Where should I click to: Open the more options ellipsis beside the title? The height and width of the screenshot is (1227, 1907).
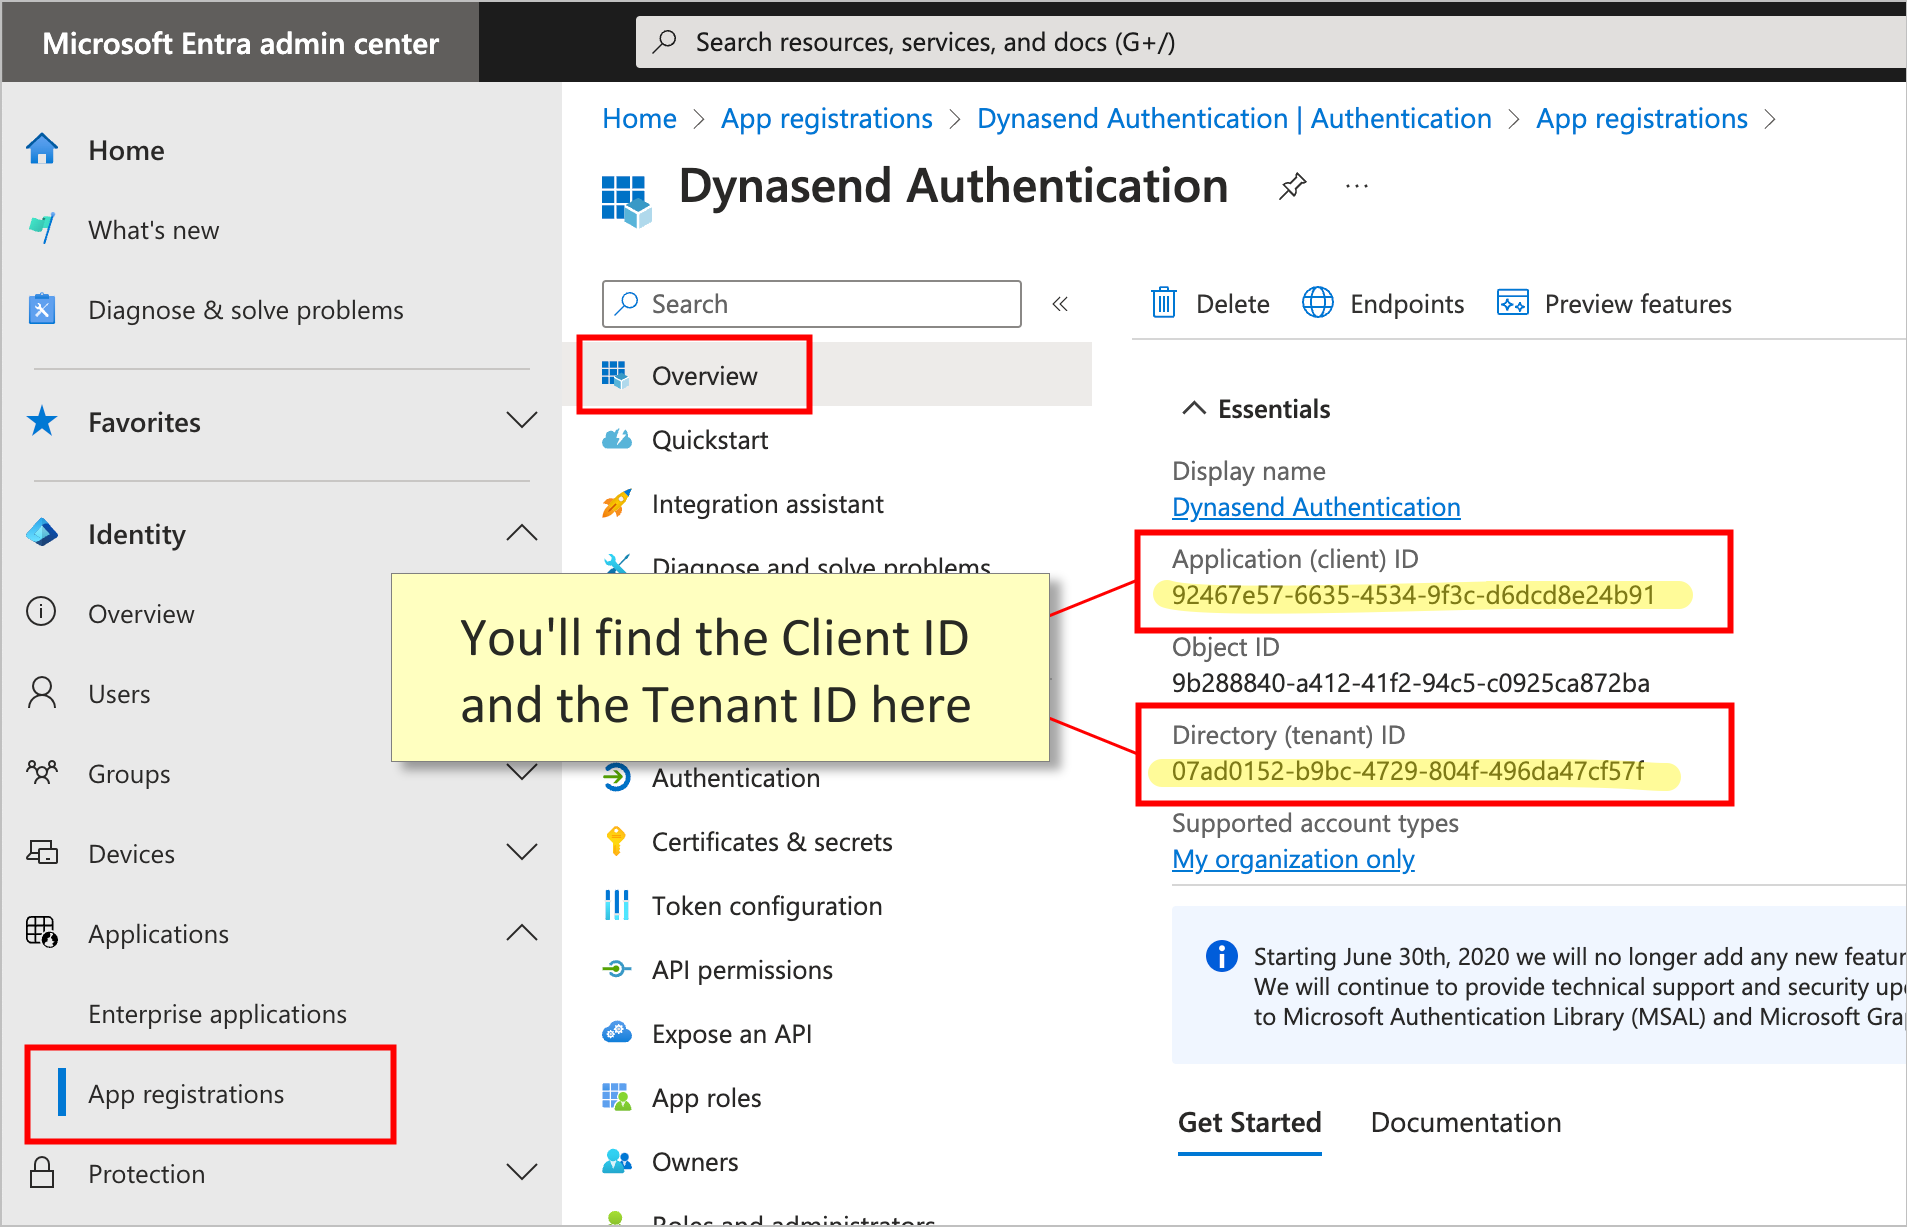click(x=1357, y=186)
